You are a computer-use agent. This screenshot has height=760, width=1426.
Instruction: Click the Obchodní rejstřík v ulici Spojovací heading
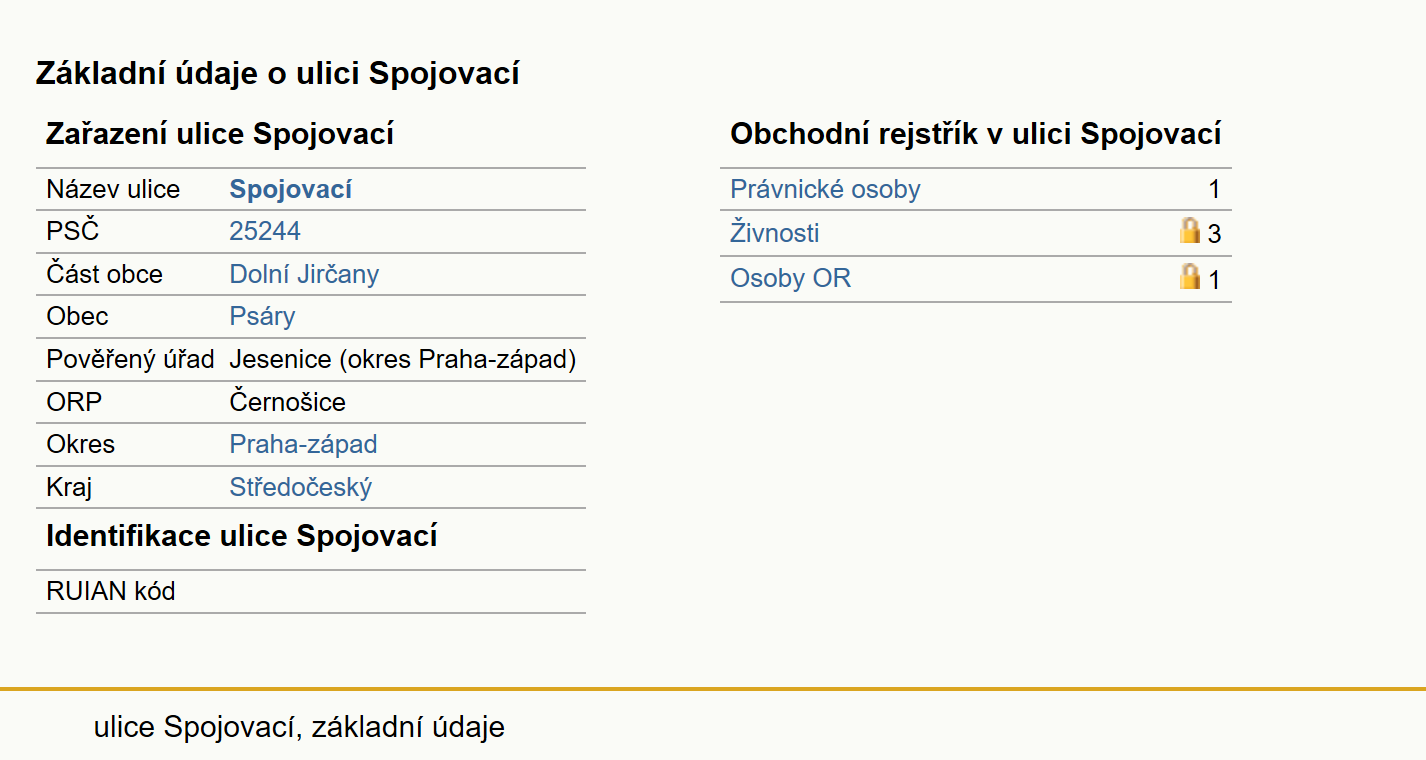pyautogui.click(x=976, y=134)
